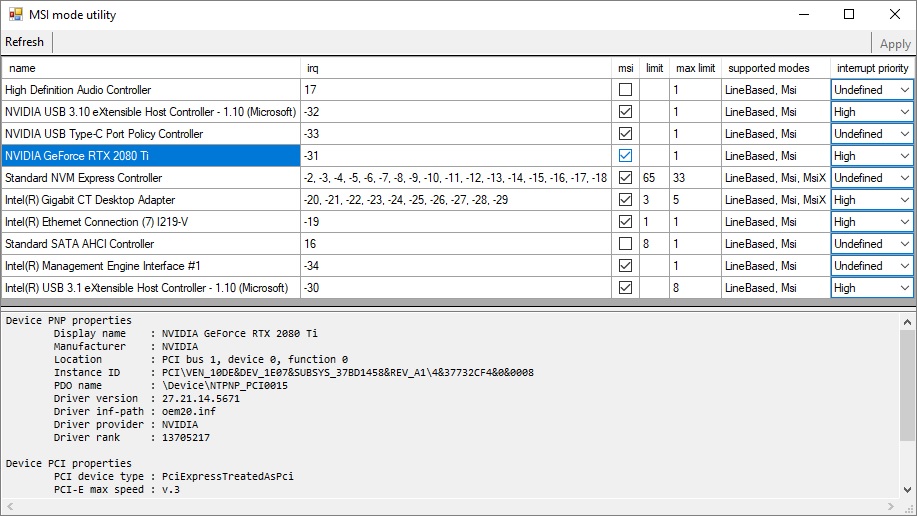Click the Refresh toolbar button
Viewport: 917px width, 516px height.
click(25, 42)
